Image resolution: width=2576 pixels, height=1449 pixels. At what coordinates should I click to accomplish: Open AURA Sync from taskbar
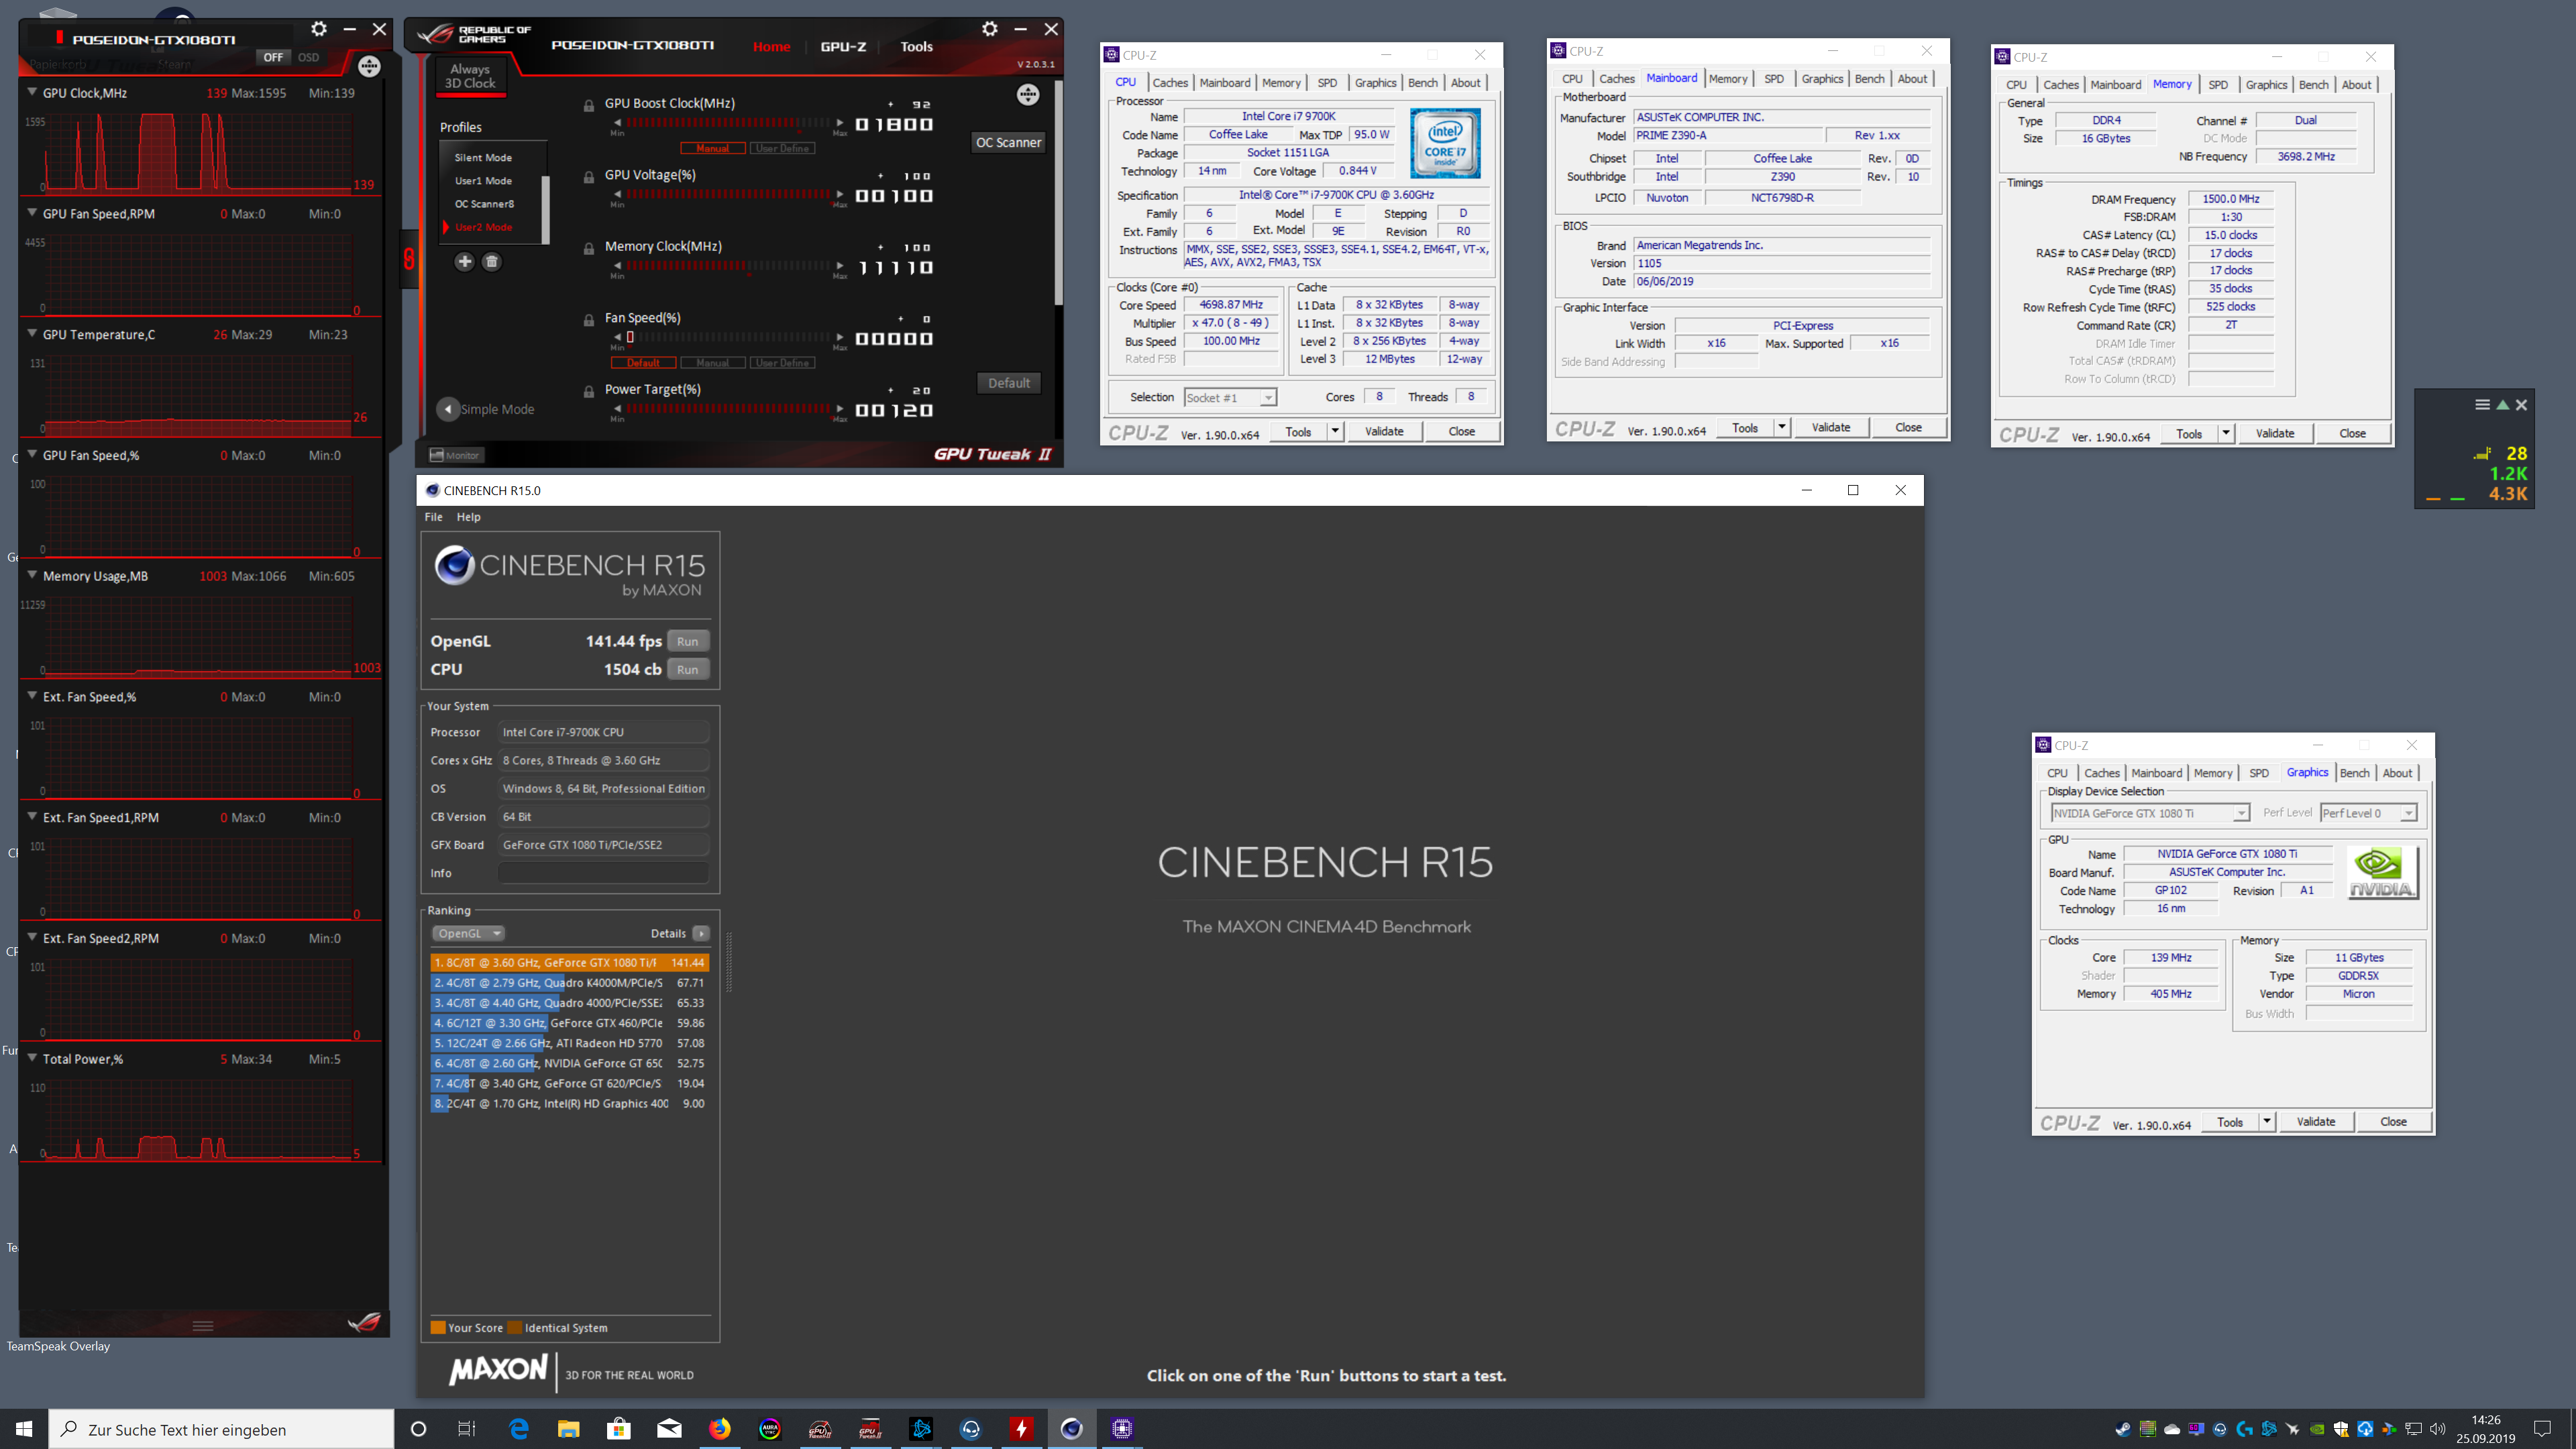[770, 1428]
